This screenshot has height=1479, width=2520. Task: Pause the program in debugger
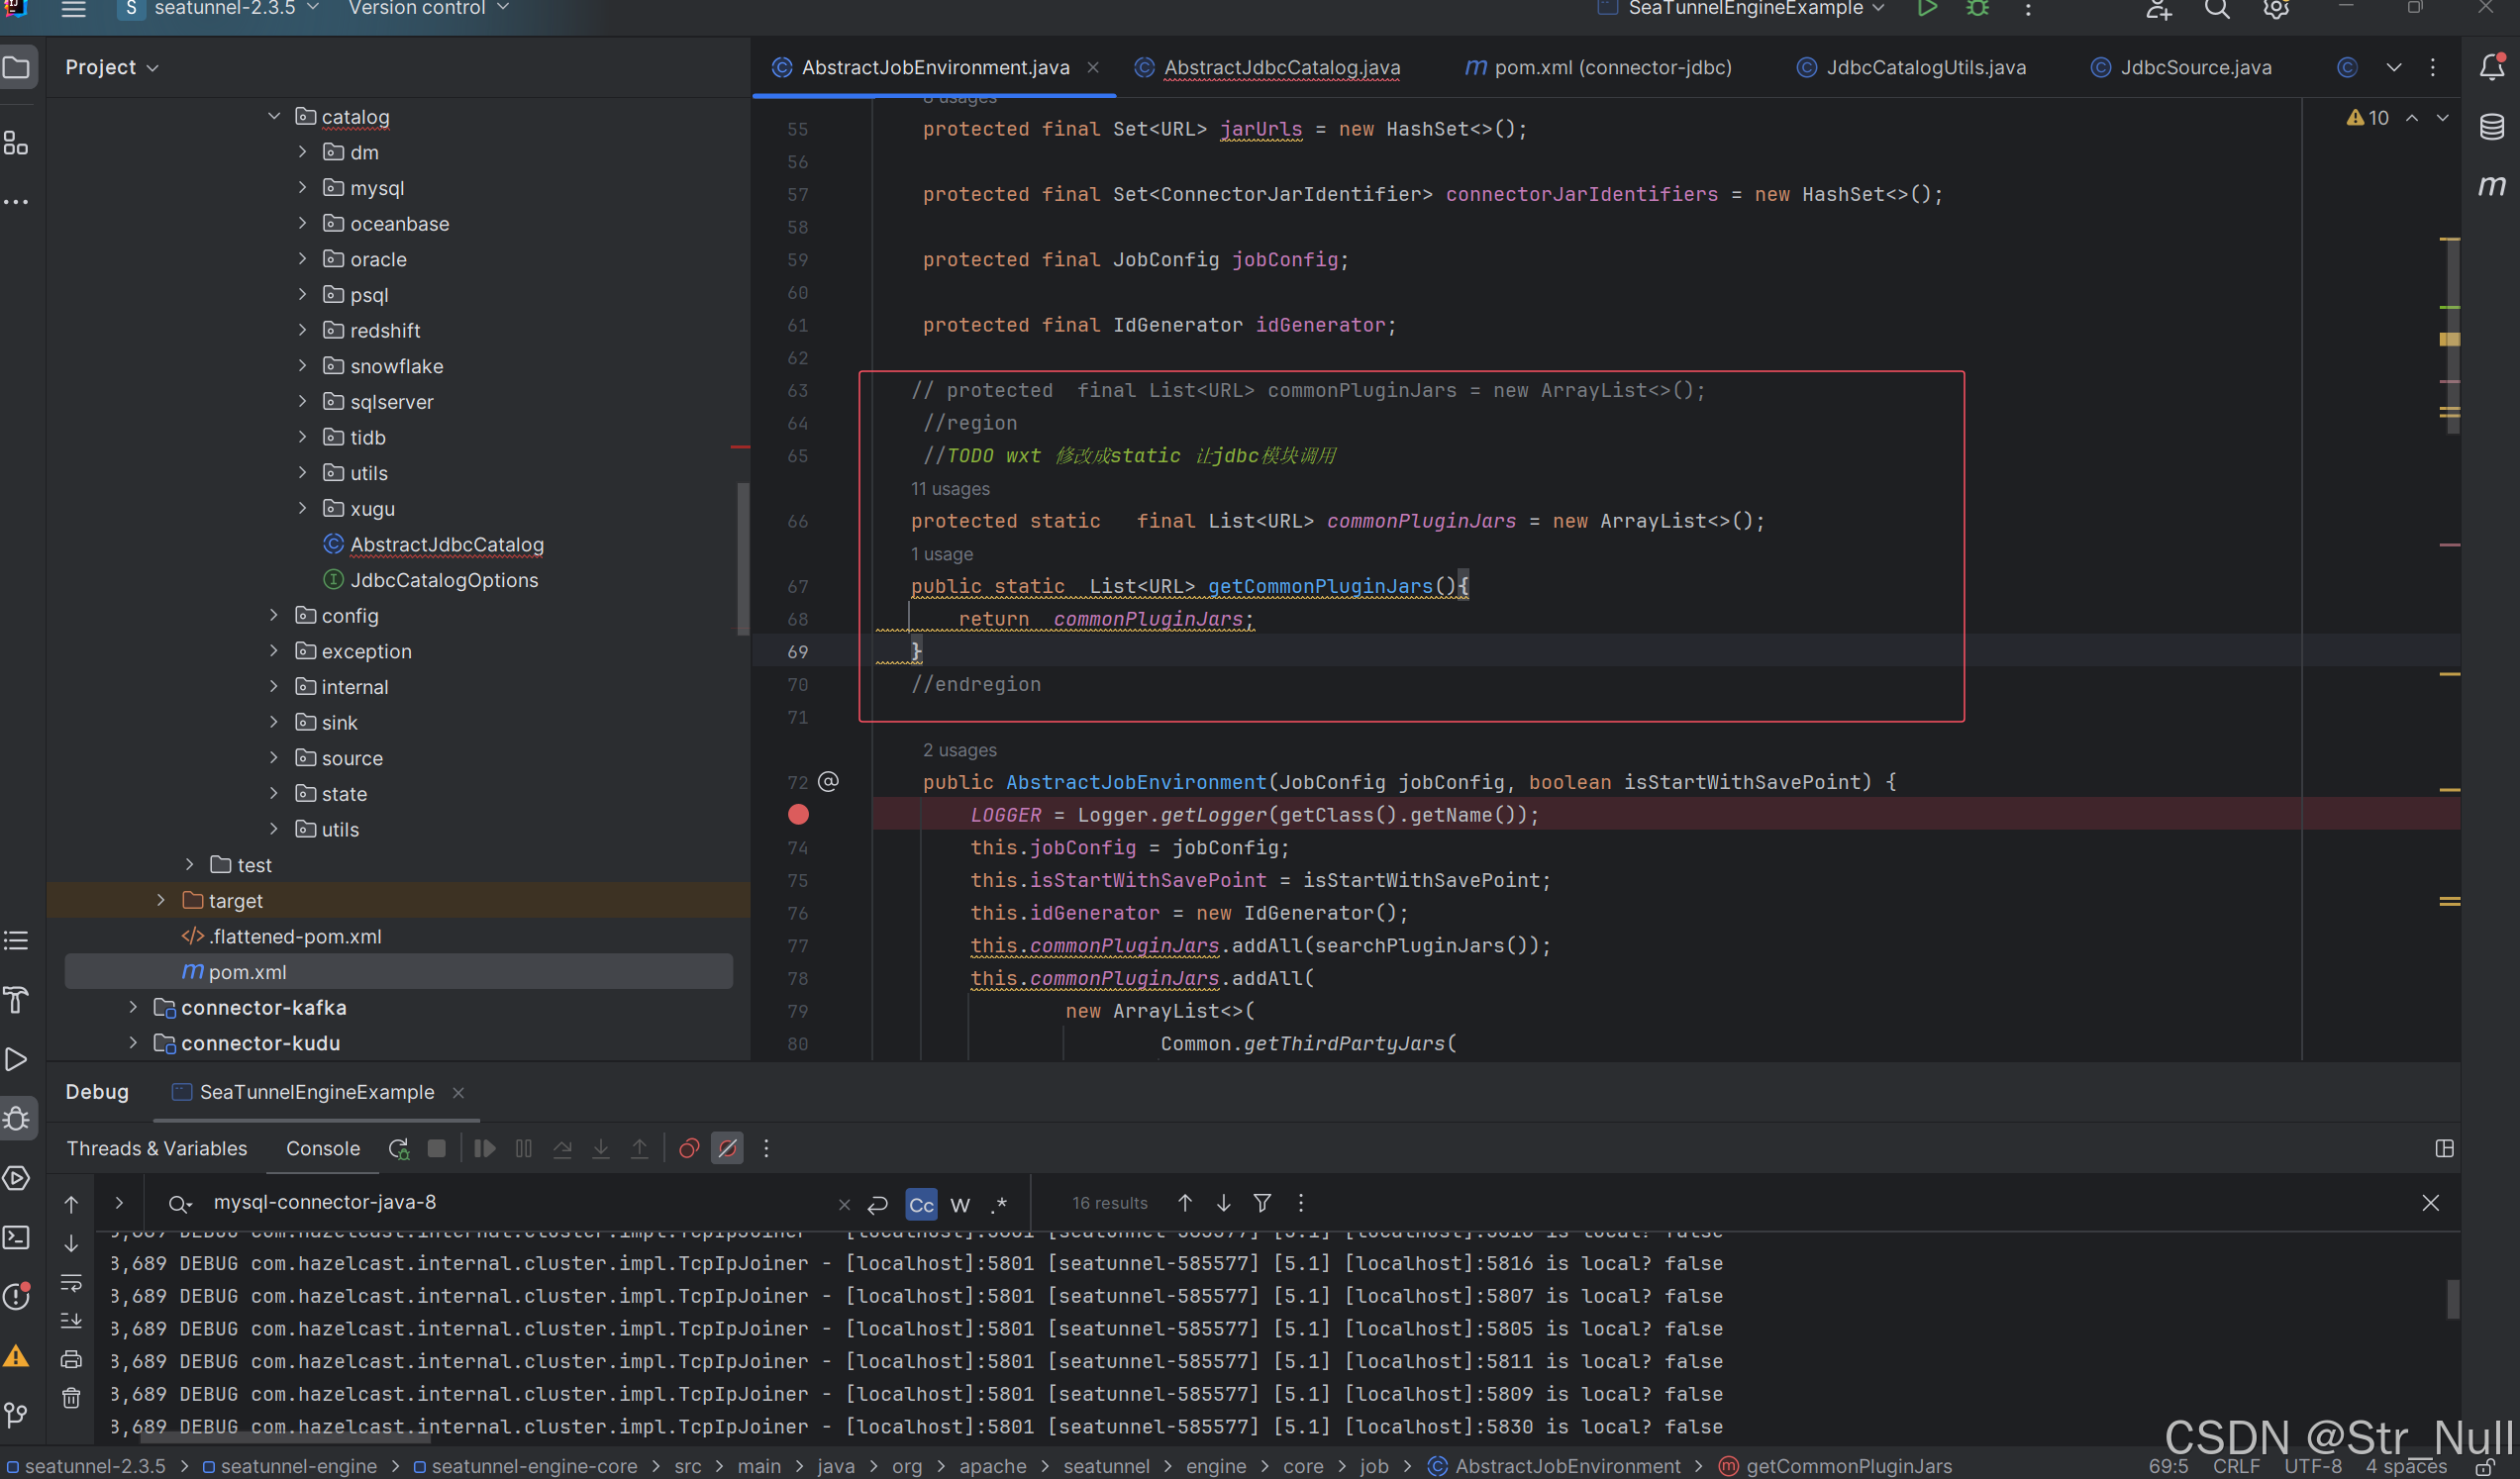pyautogui.click(x=523, y=1148)
